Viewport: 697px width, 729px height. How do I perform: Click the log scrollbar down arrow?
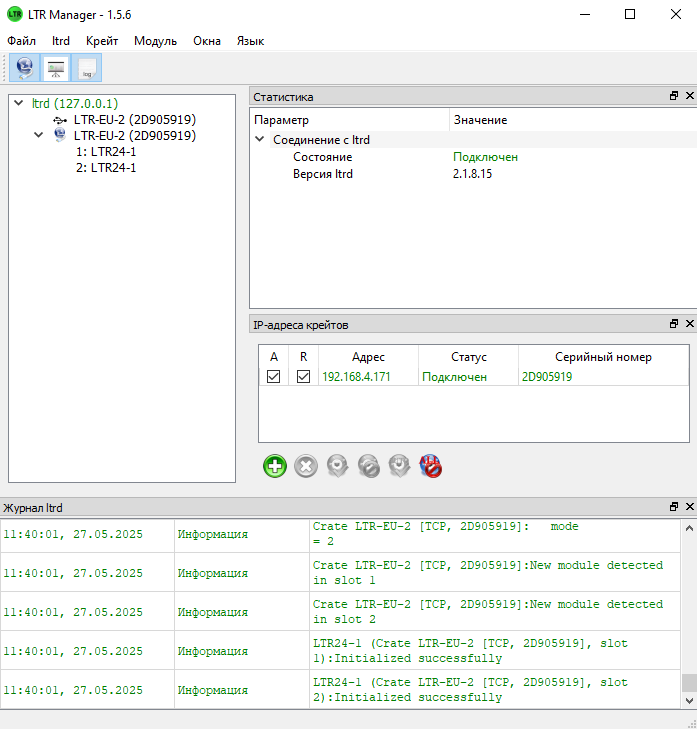point(689,701)
